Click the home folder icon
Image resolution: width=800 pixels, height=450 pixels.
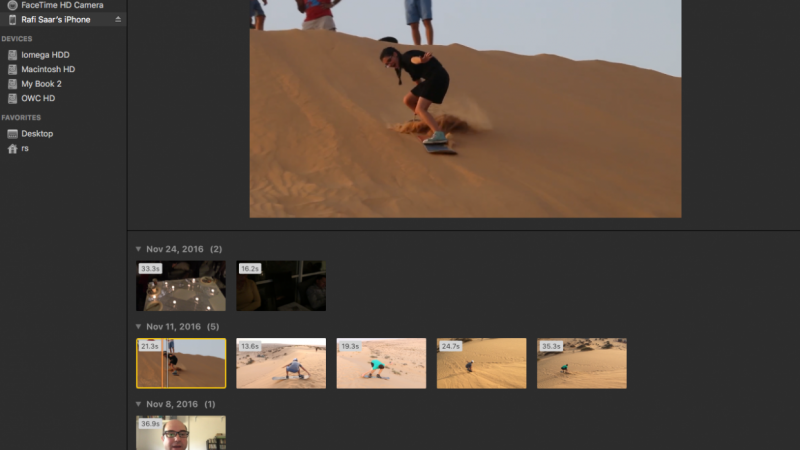12,148
